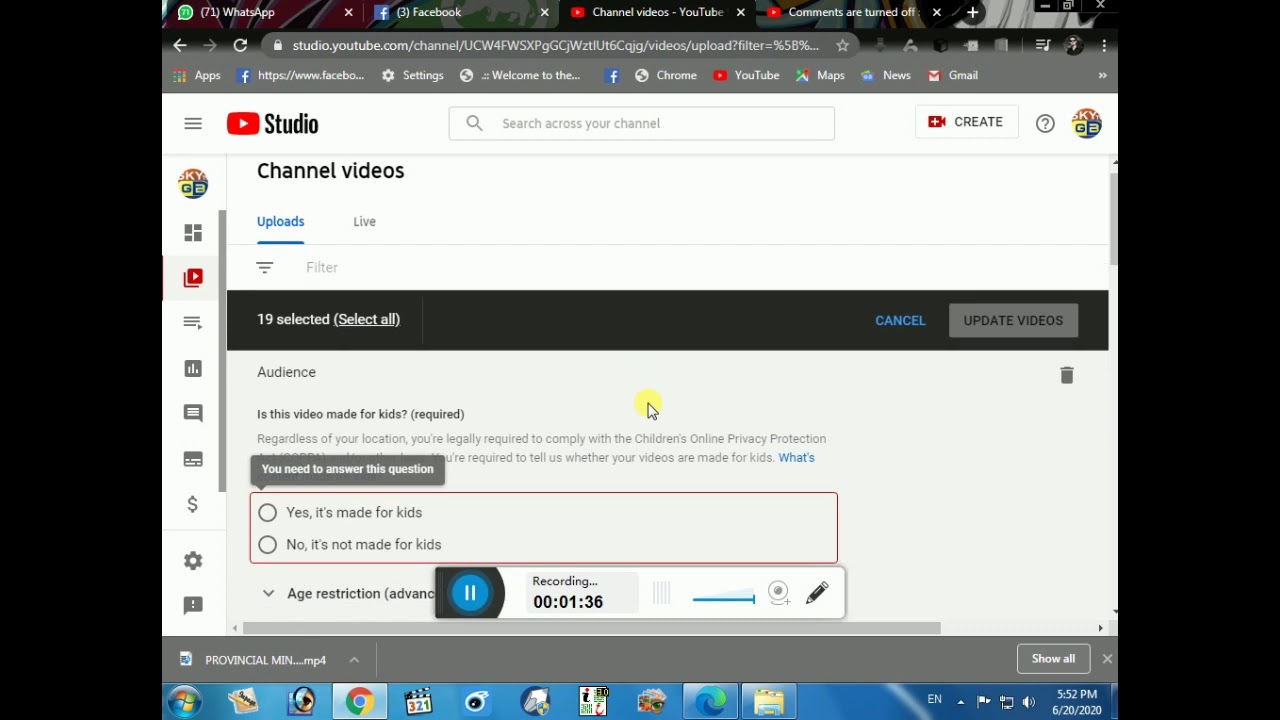Image resolution: width=1280 pixels, height=720 pixels.
Task: Open the YouTube bookmark
Action: (x=746, y=75)
